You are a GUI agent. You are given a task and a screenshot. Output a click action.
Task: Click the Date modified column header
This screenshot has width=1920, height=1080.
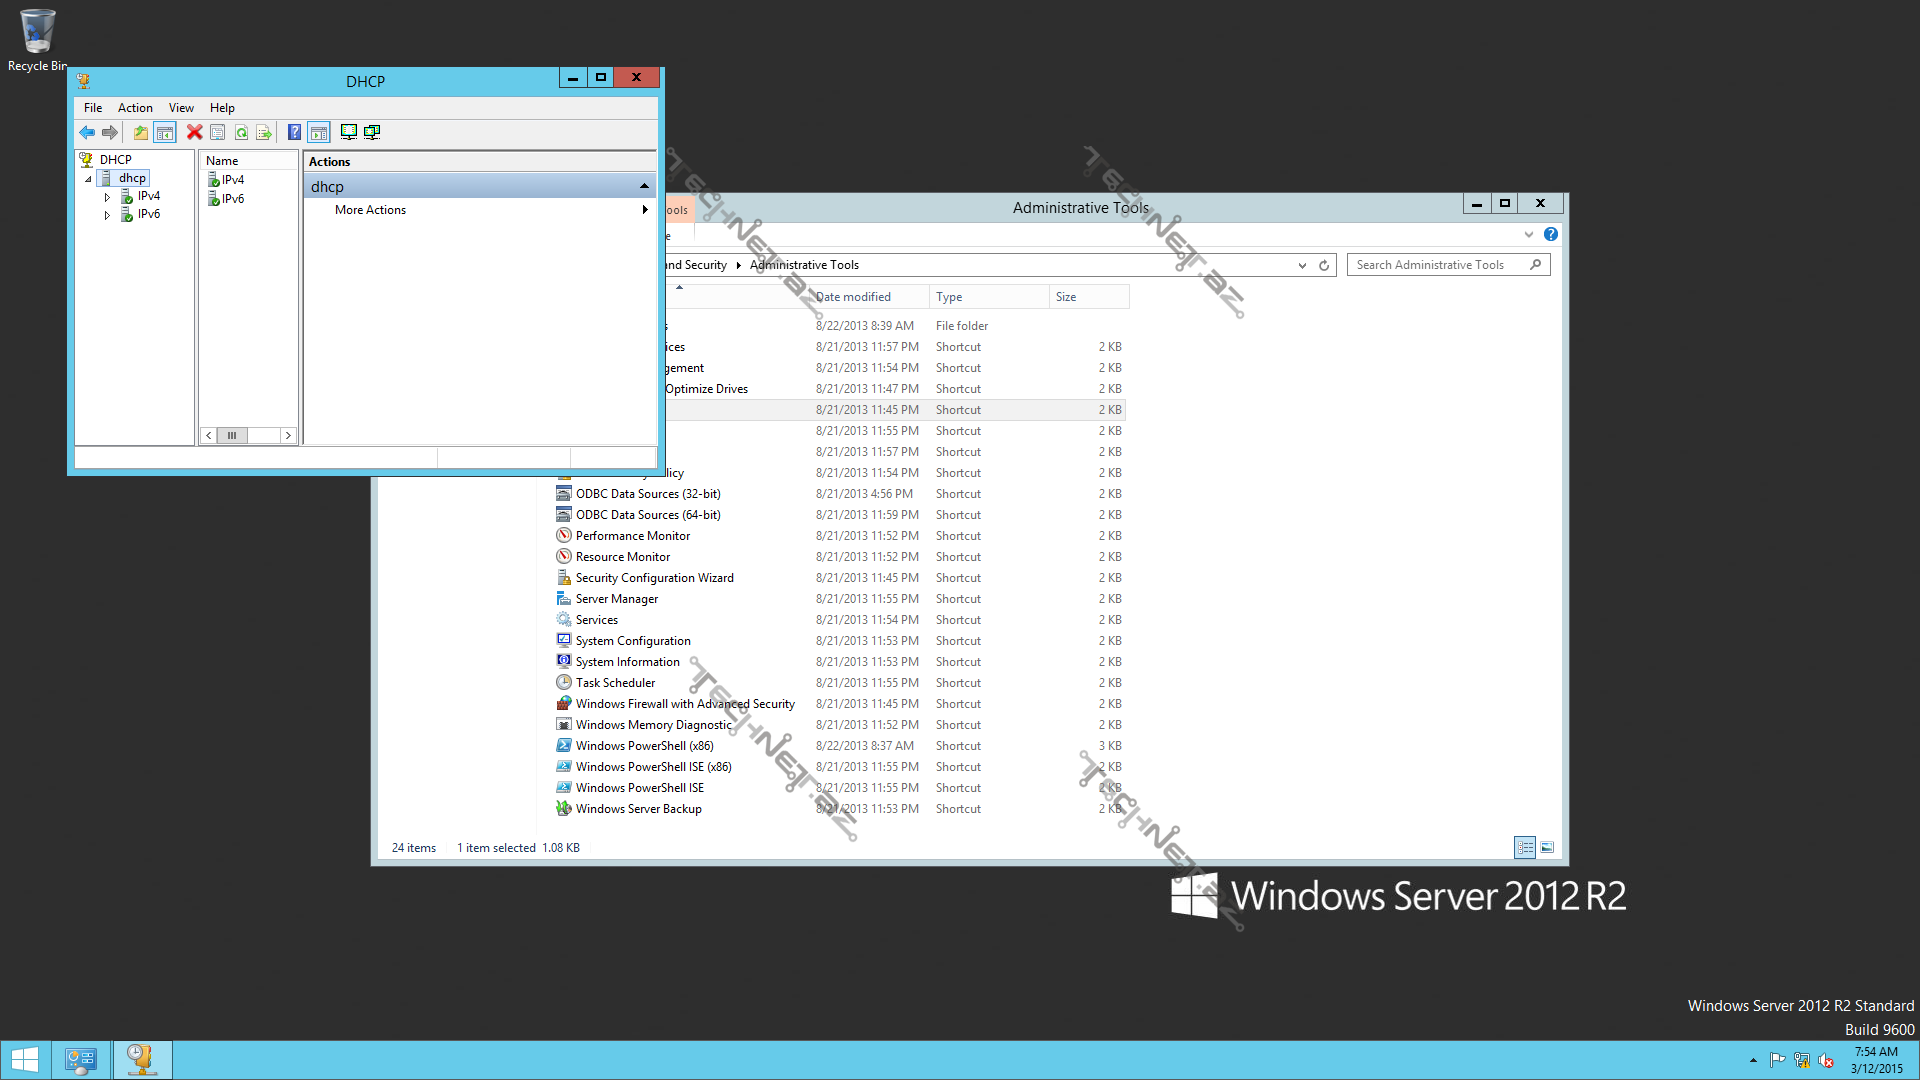tap(853, 297)
